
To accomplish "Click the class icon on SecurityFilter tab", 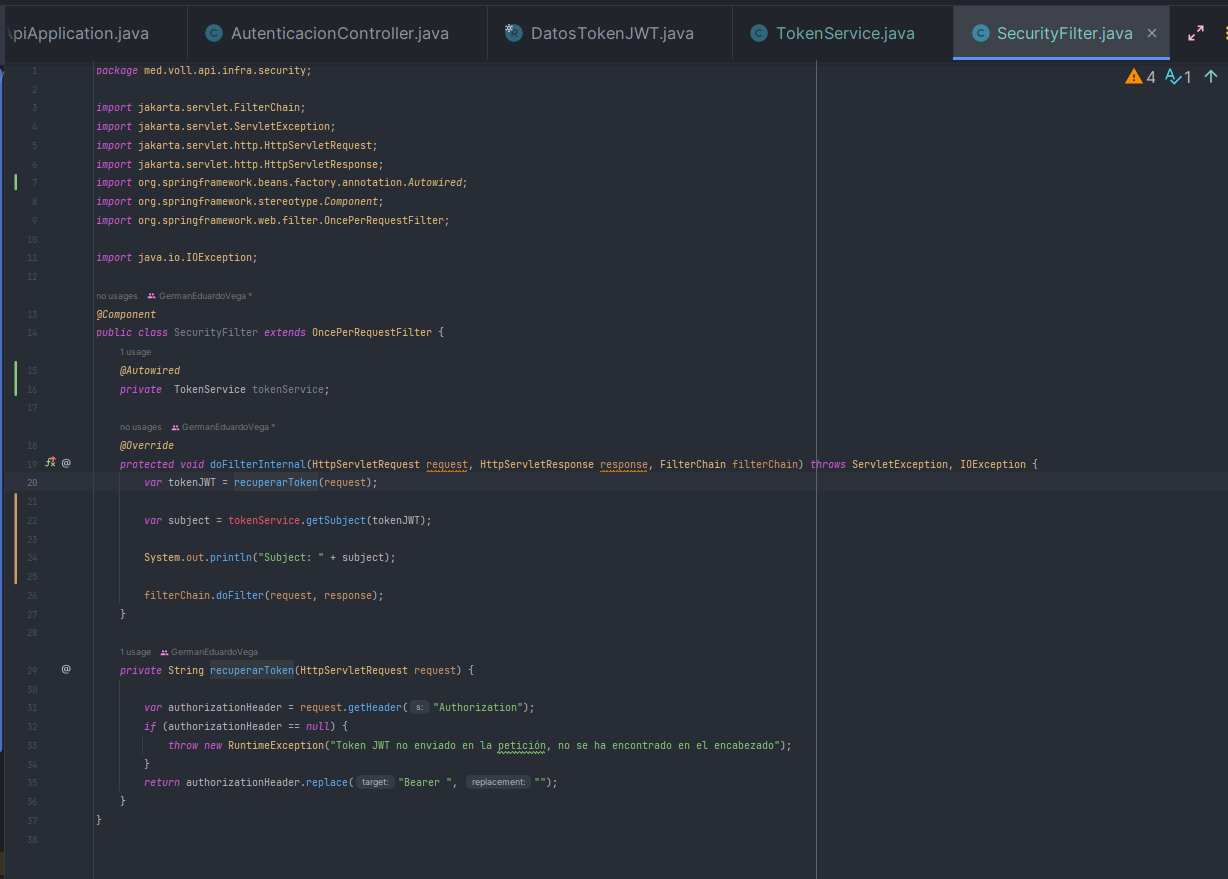I will click(979, 33).
